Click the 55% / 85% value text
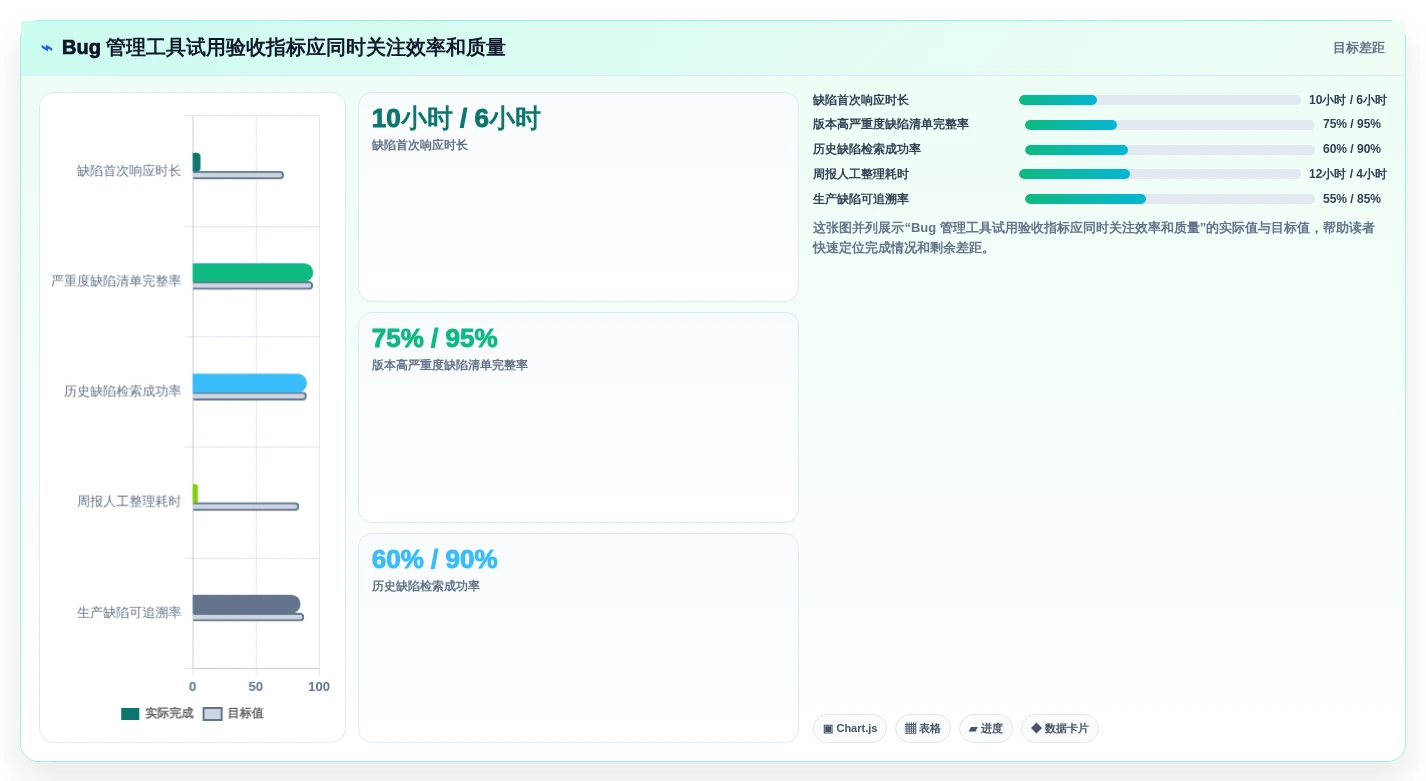Screen dimensions: 1426x781 click(x=1352, y=199)
